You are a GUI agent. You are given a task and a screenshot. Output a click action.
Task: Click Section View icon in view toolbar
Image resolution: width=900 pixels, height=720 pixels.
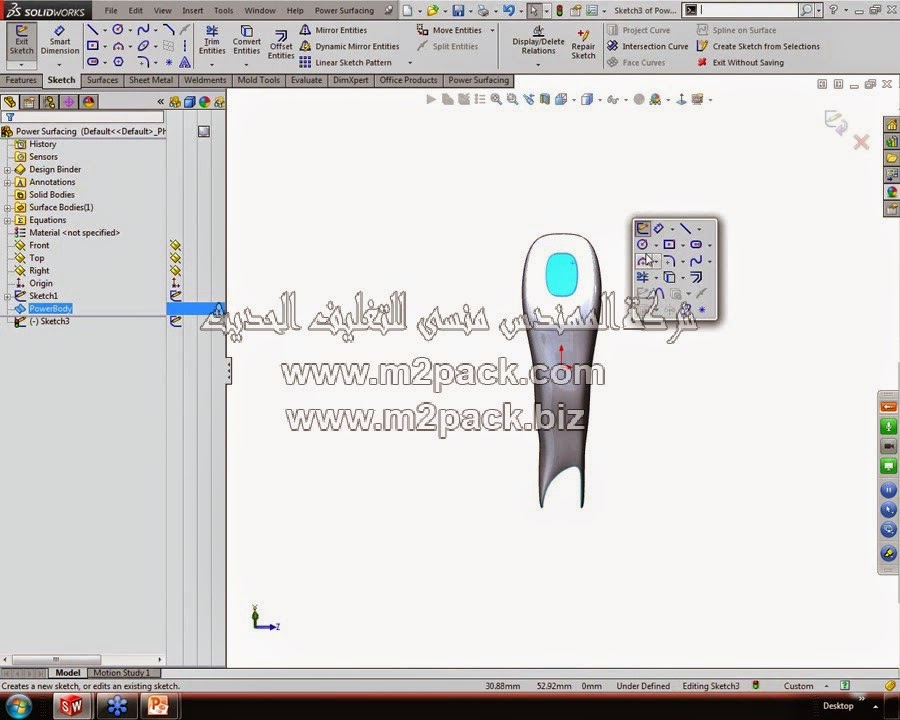click(x=545, y=99)
